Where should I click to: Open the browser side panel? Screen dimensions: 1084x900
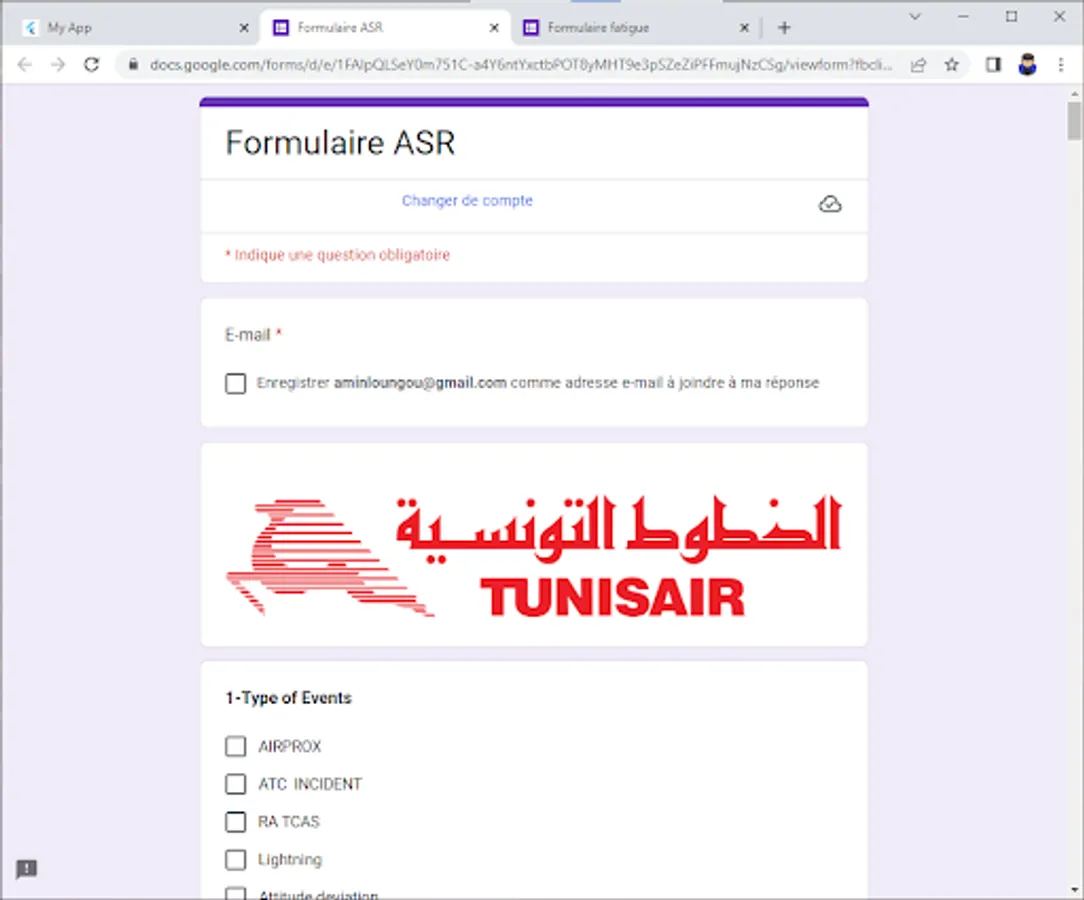993,65
